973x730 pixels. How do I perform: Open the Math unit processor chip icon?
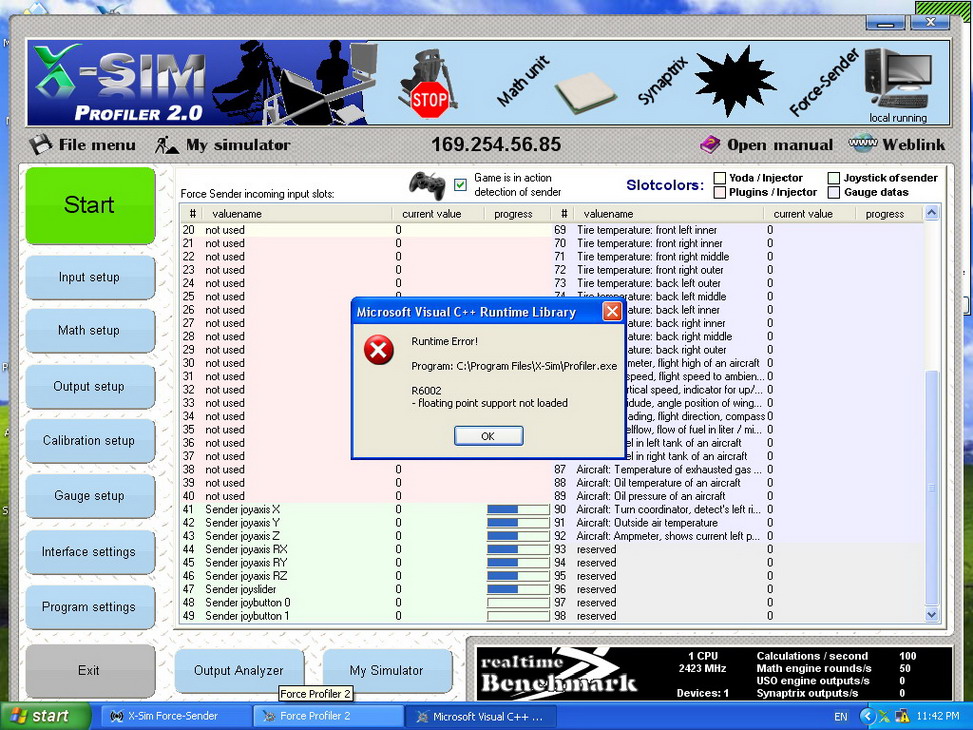point(585,93)
